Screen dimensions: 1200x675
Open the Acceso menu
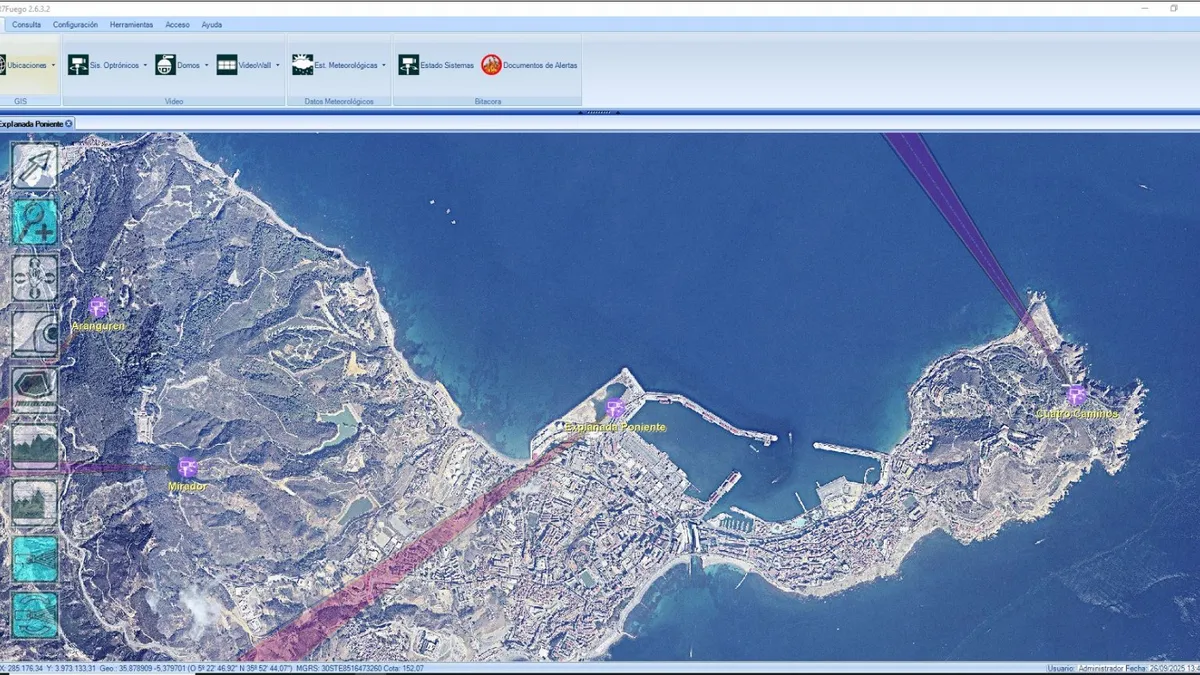177,24
